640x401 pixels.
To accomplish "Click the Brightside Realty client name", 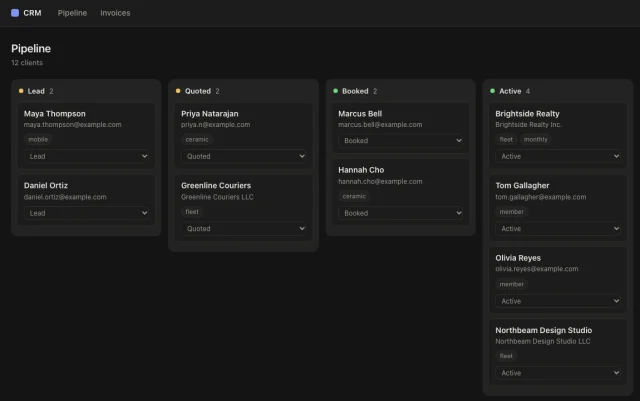I will click(x=527, y=114).
